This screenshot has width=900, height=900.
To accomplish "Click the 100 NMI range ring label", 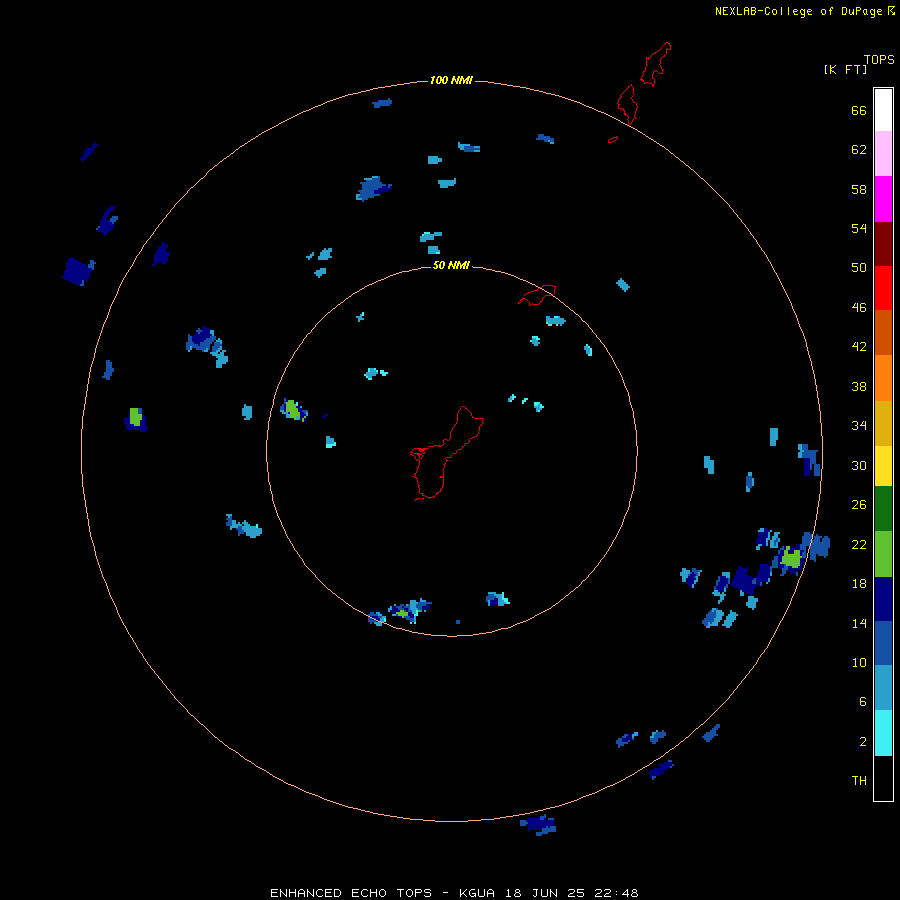I will pos(451,80).
